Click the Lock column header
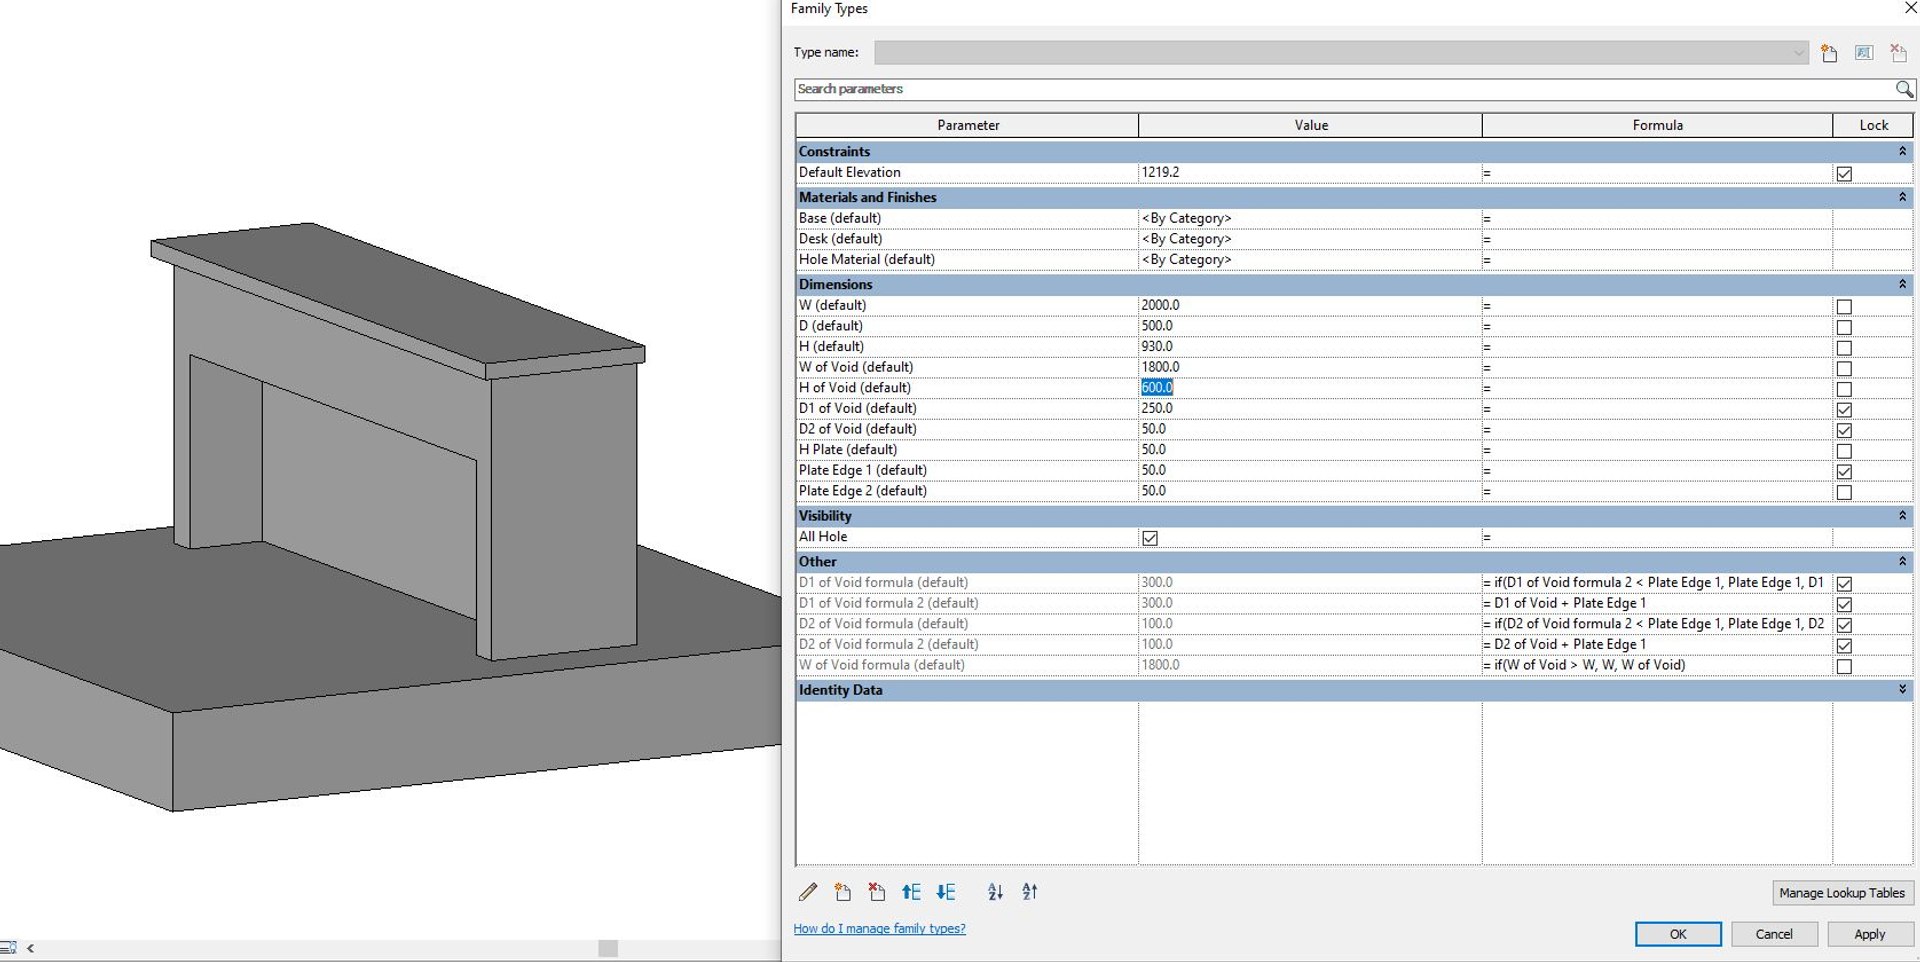The width and height of the screenshot is (1920, 962). 1873,125
